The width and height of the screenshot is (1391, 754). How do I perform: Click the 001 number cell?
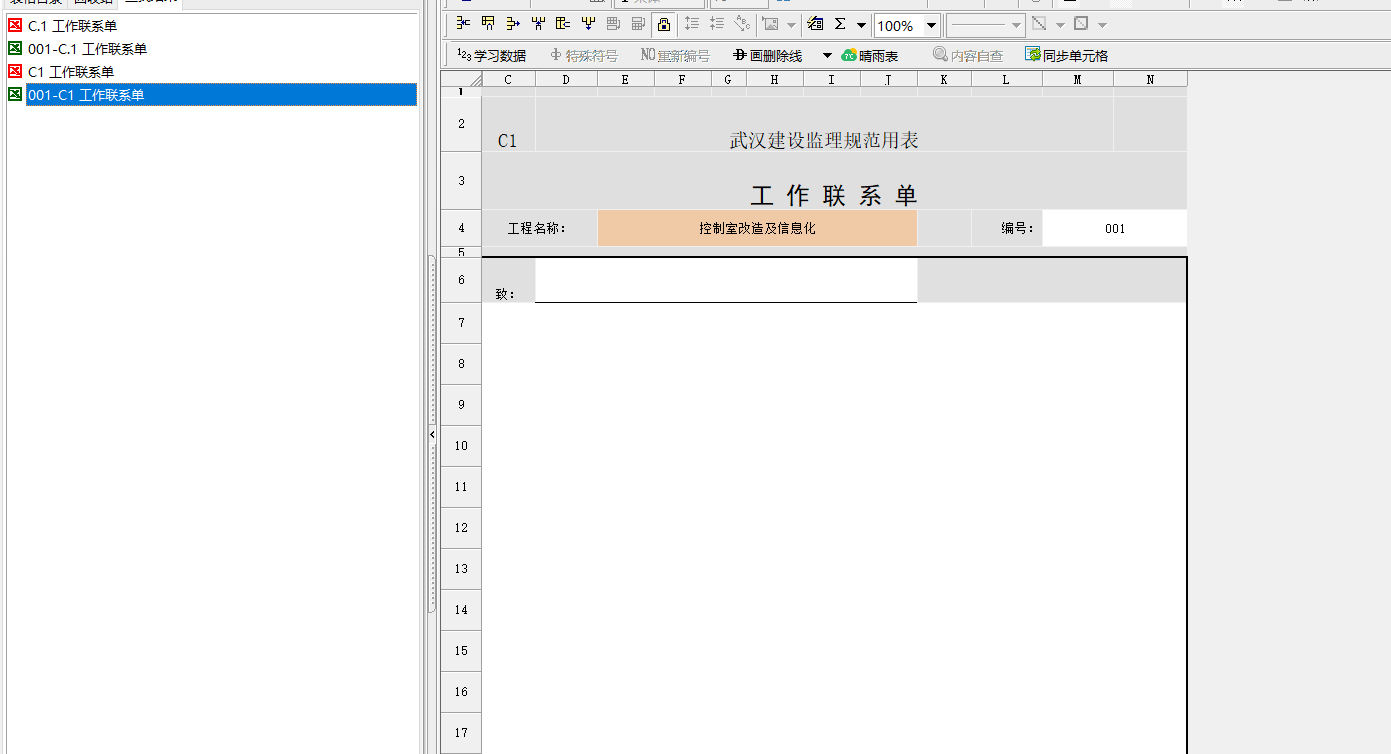(x=1115, y=228)
